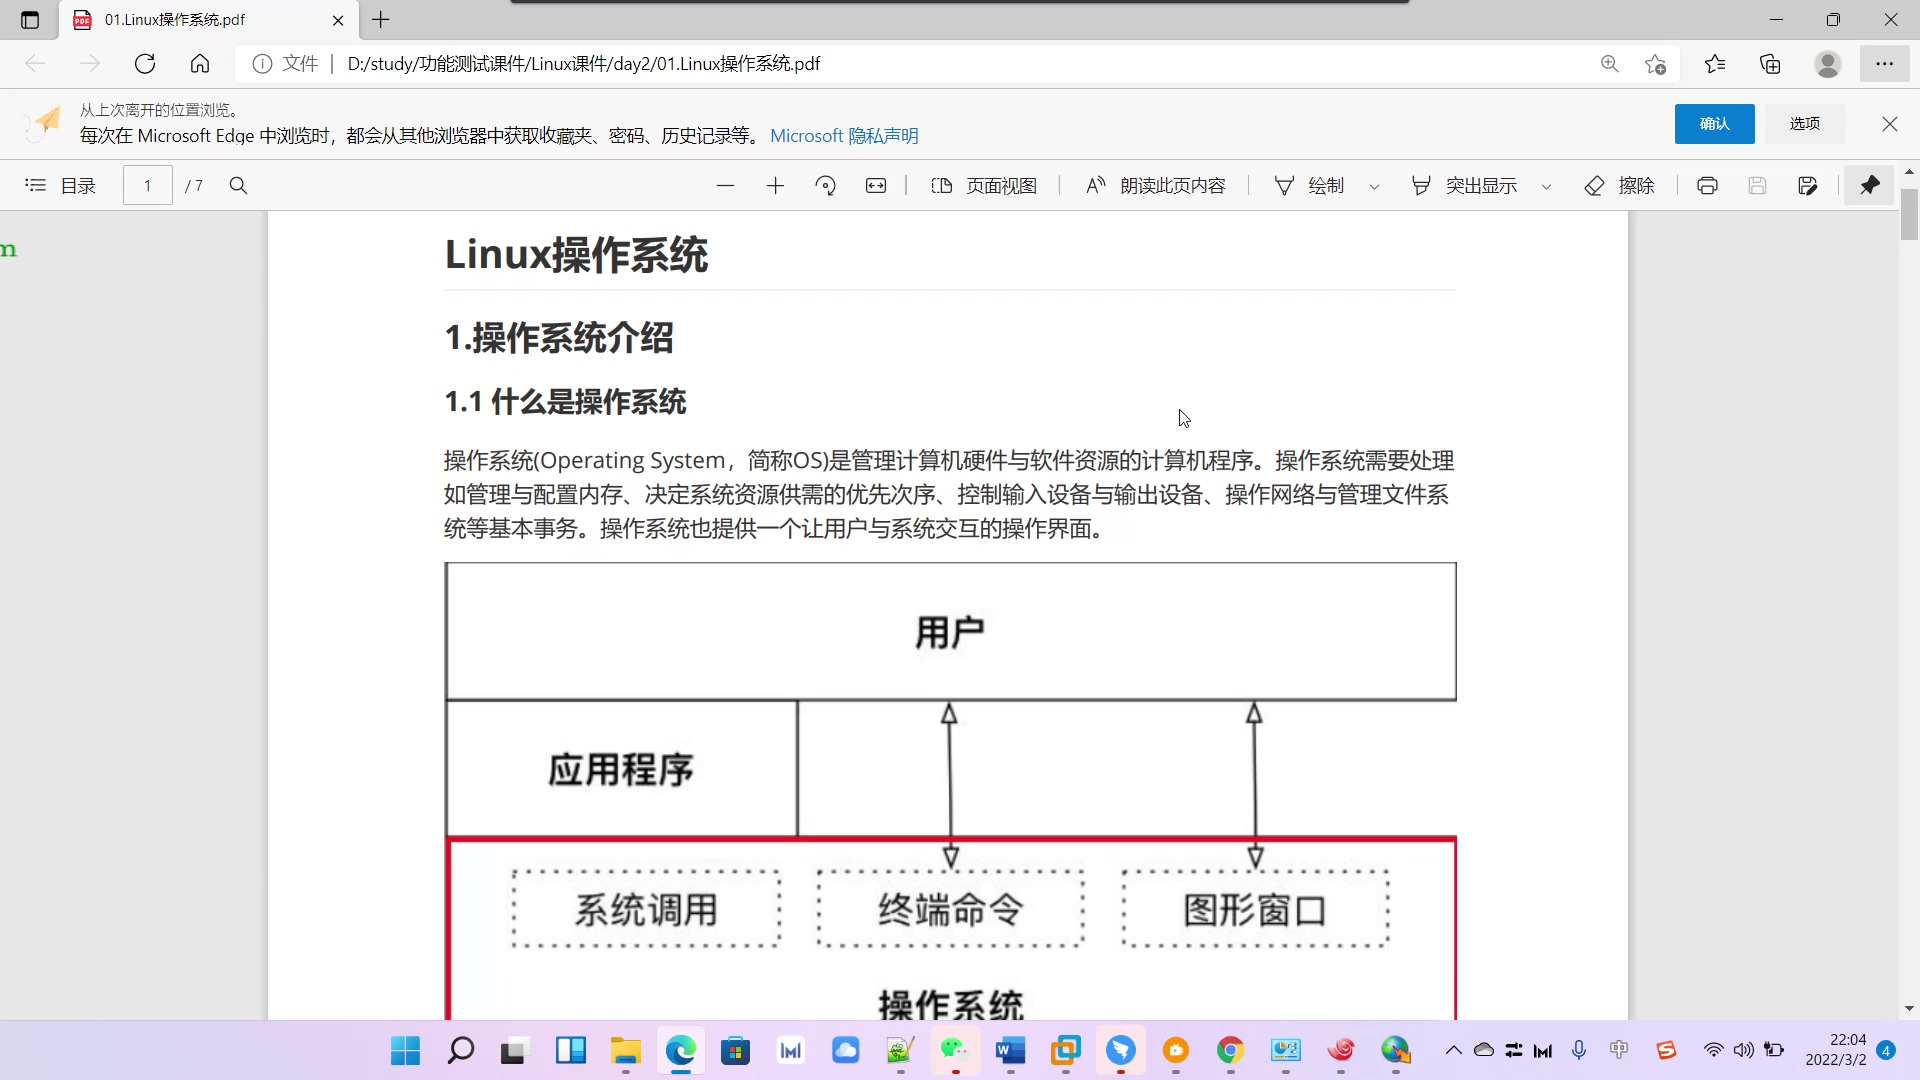Rotate the PDF page

tap(825, 186)
